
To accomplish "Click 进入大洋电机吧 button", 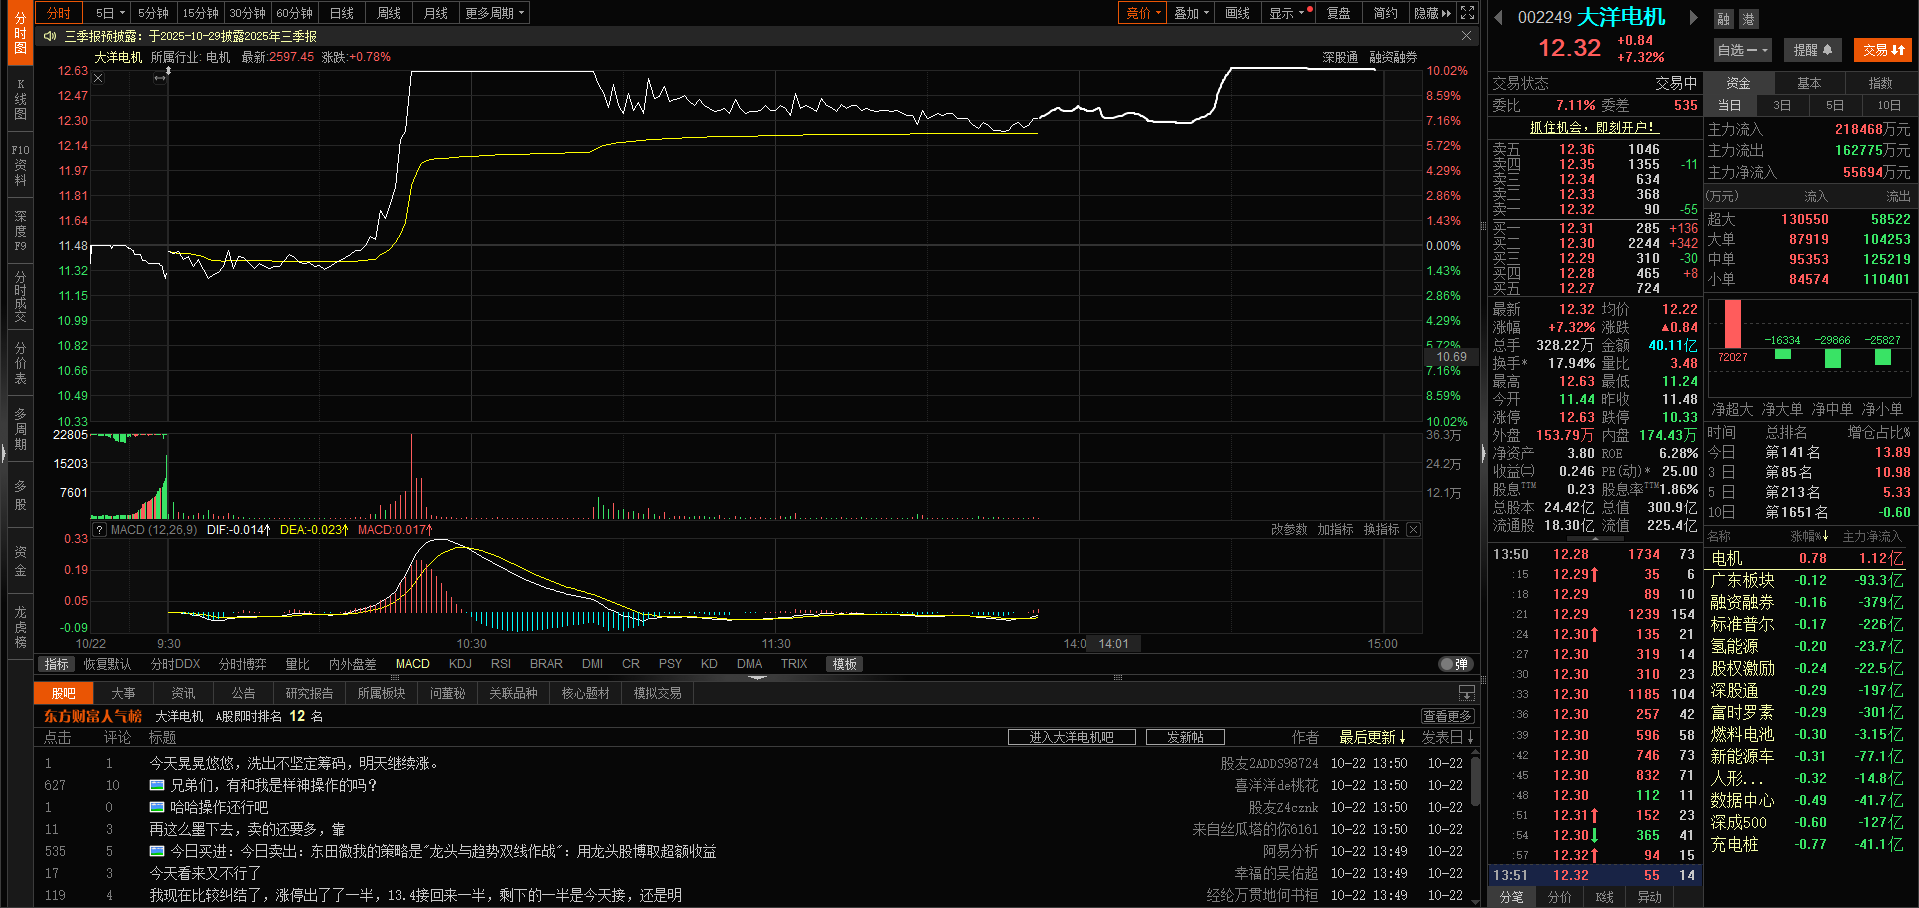I will pos(1071,737).
